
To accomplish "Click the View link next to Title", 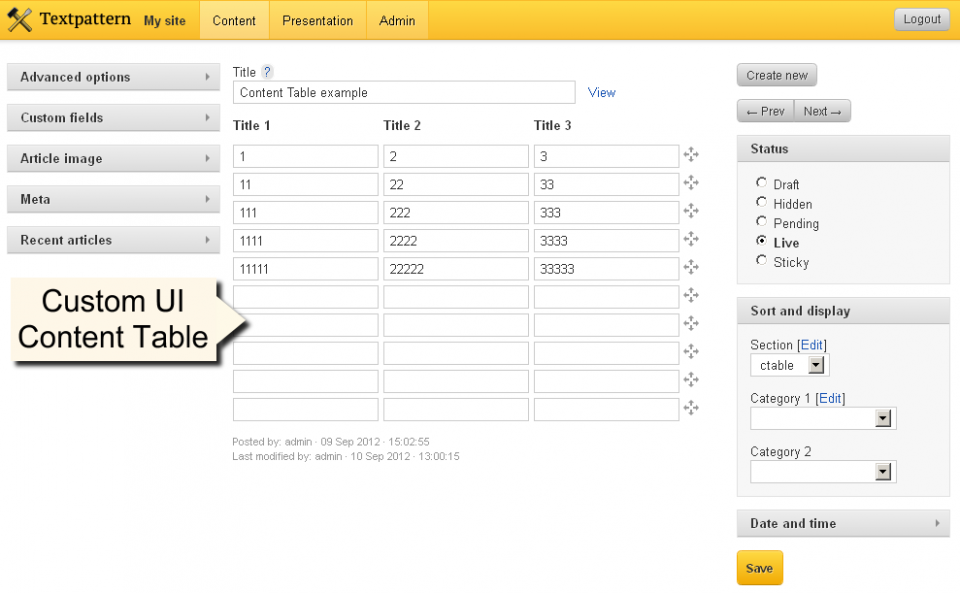I will 601,92.
